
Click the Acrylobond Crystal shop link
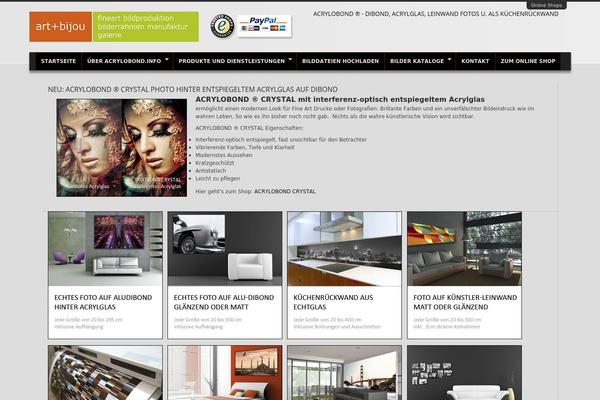285,191
